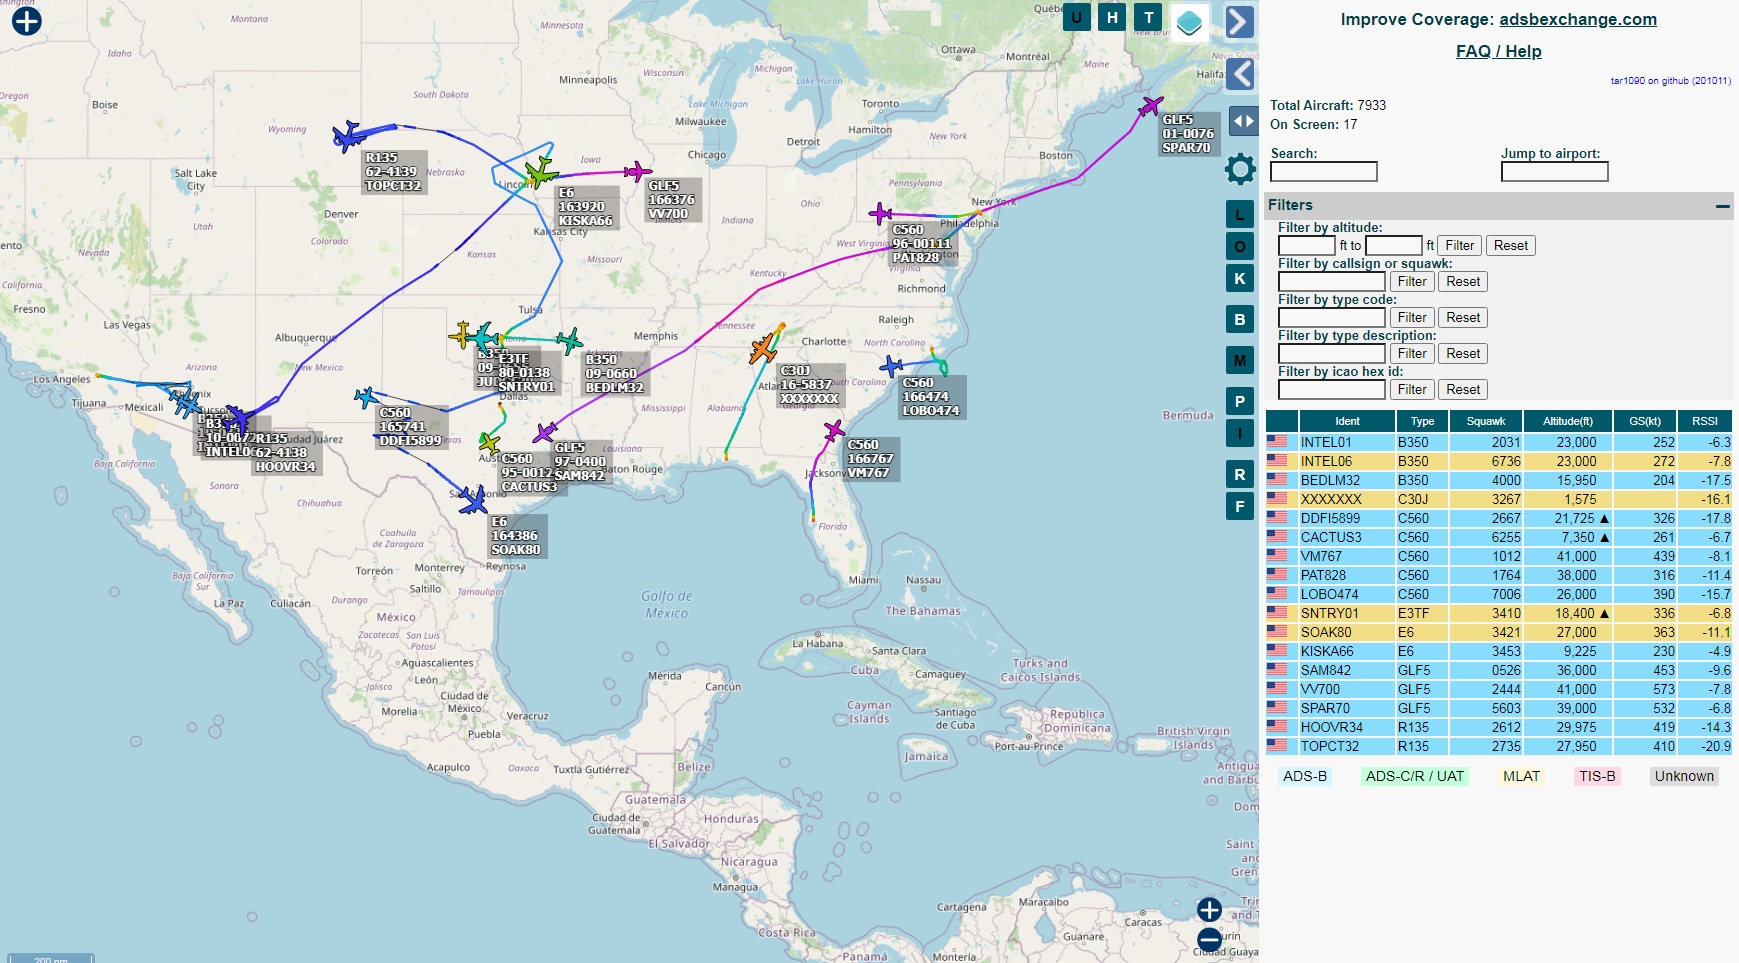
Task: Click the I map button
Action: coord(1240,433)
